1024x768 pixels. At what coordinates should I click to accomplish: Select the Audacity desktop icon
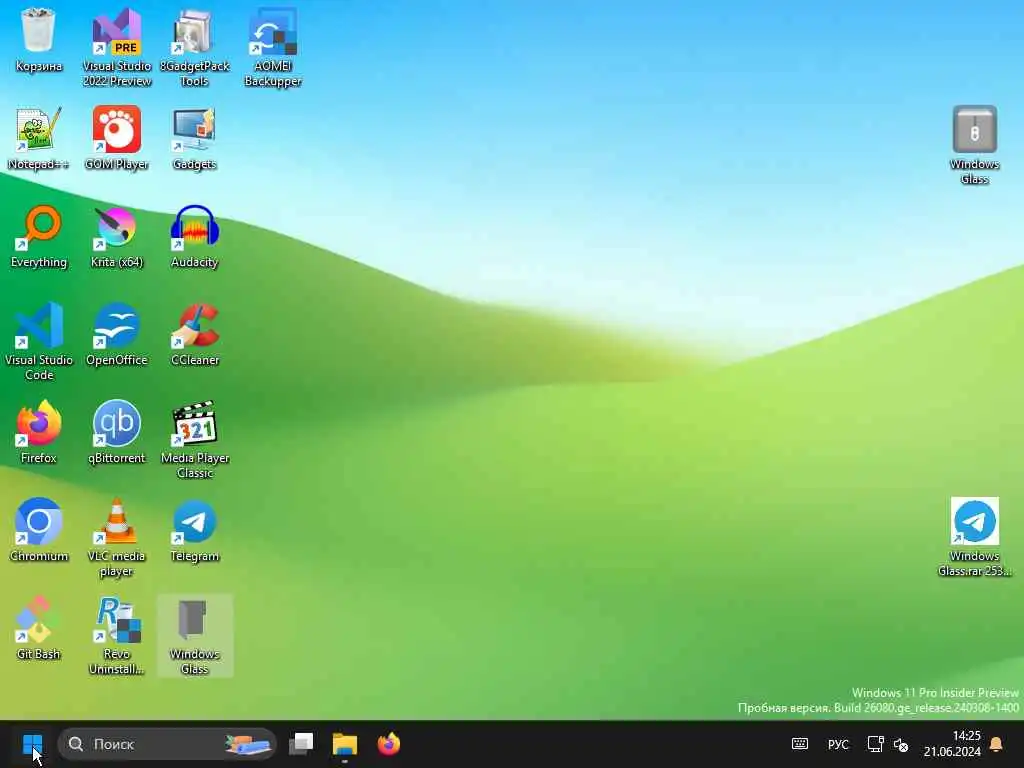[x=195, y=236]
